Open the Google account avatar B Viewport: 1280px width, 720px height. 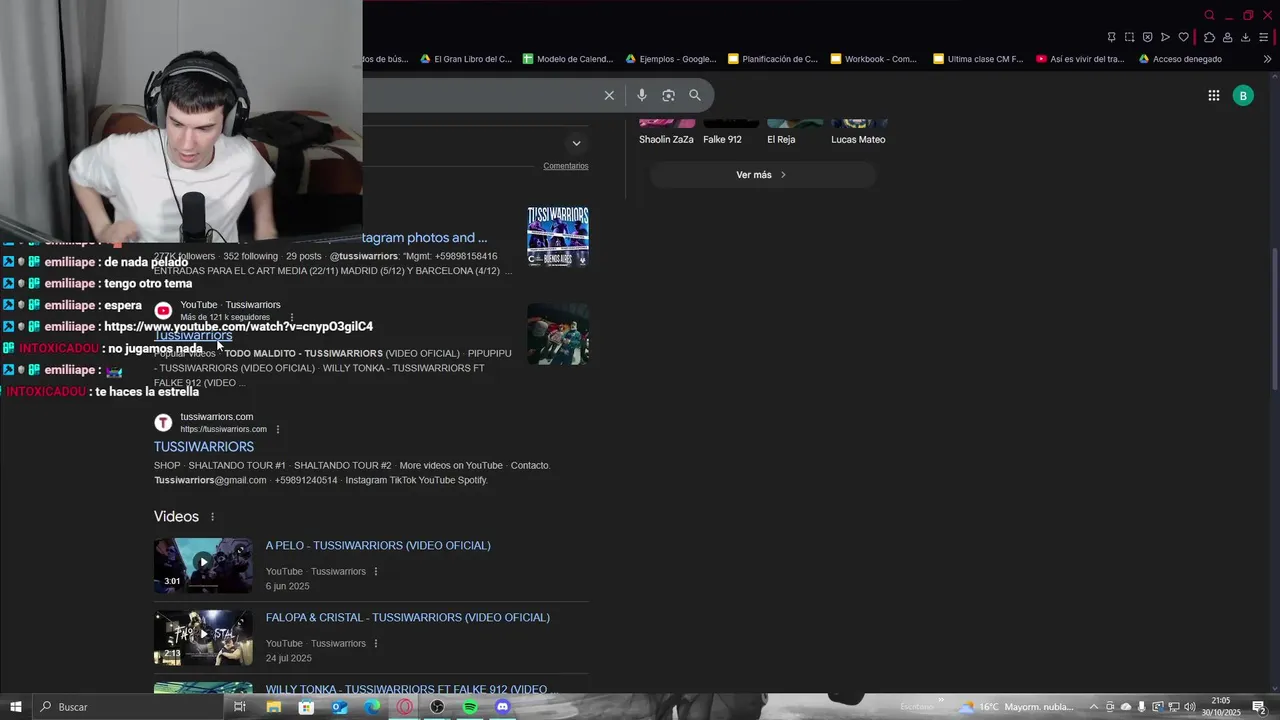point(1243,96)
